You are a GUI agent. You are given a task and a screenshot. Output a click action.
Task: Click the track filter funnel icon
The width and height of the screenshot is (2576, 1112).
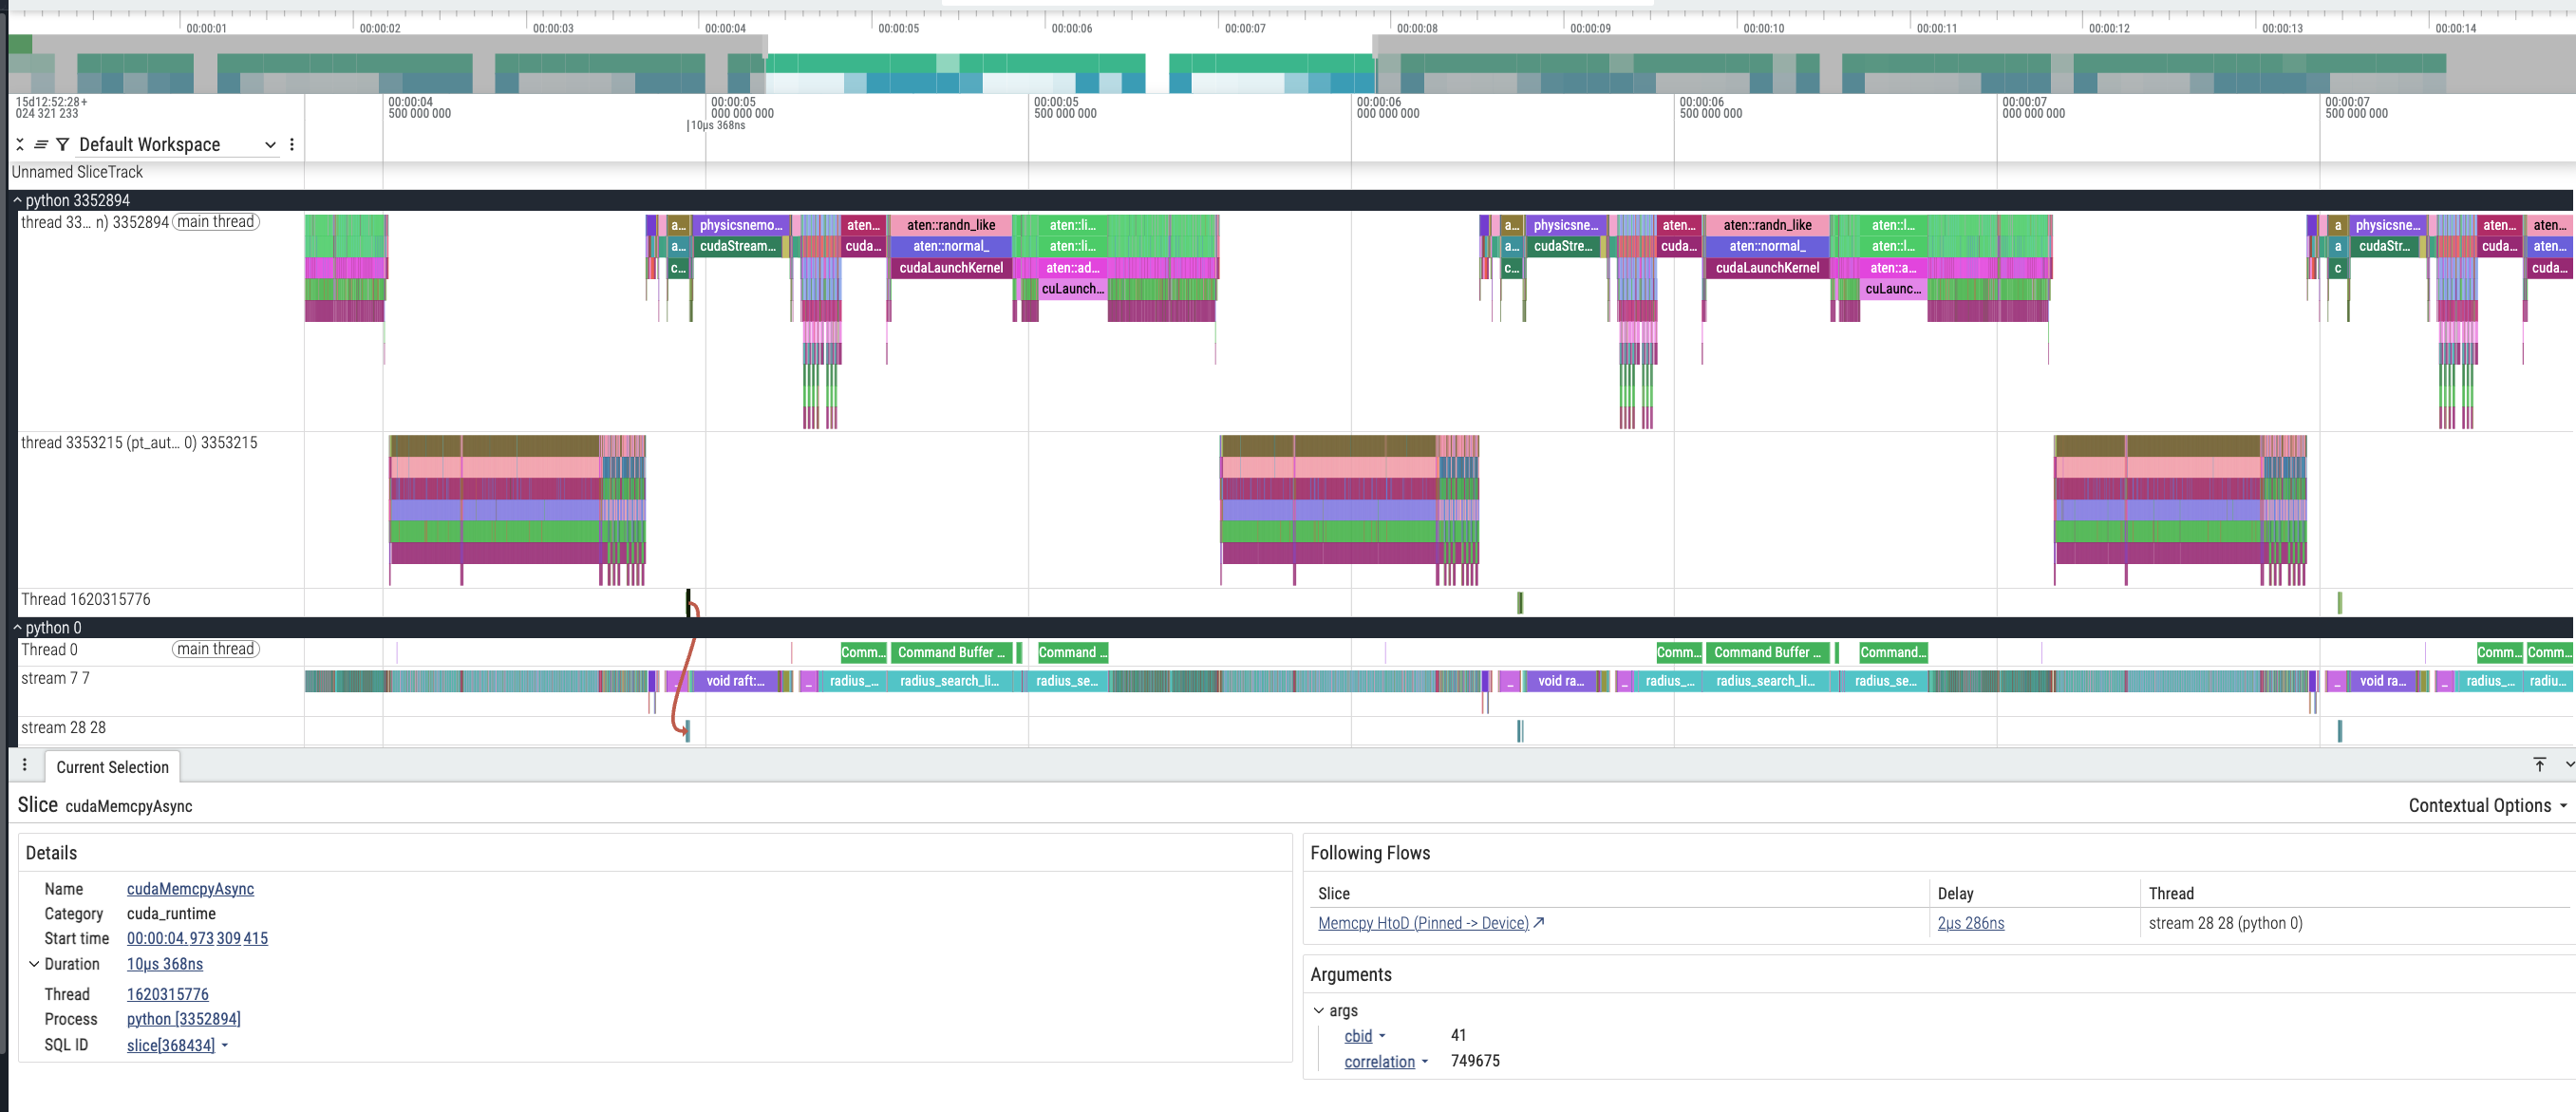tap(63, 145)
